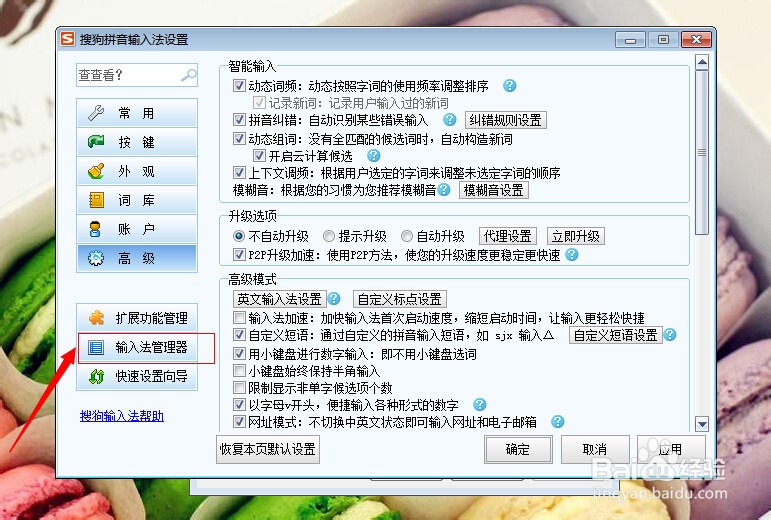
Task: Enable 输入法加速 checkbox
Action: [x=239, y=317]
